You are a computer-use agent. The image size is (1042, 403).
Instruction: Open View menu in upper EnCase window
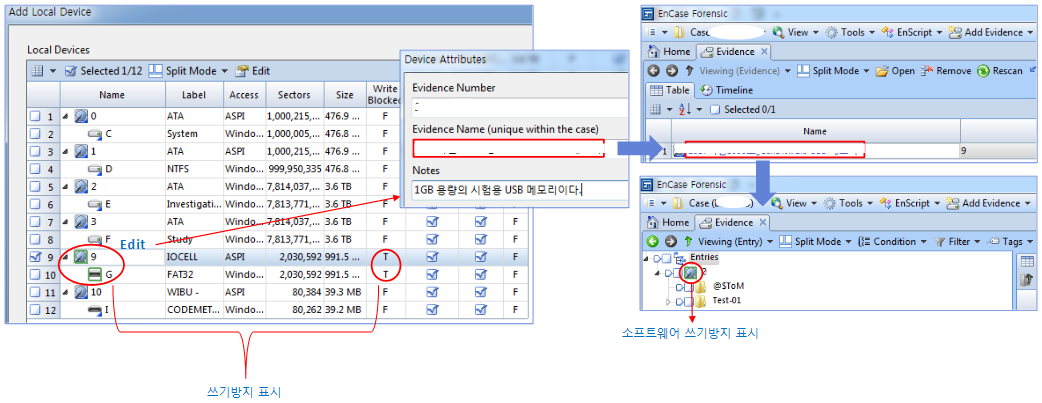point(797,33)
